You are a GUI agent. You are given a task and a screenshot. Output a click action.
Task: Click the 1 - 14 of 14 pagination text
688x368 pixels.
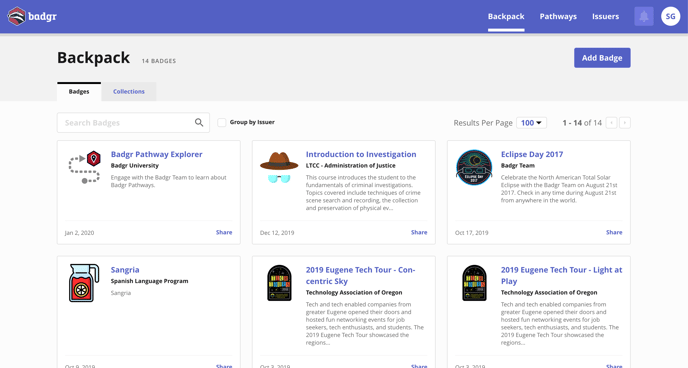pos(582,123)
